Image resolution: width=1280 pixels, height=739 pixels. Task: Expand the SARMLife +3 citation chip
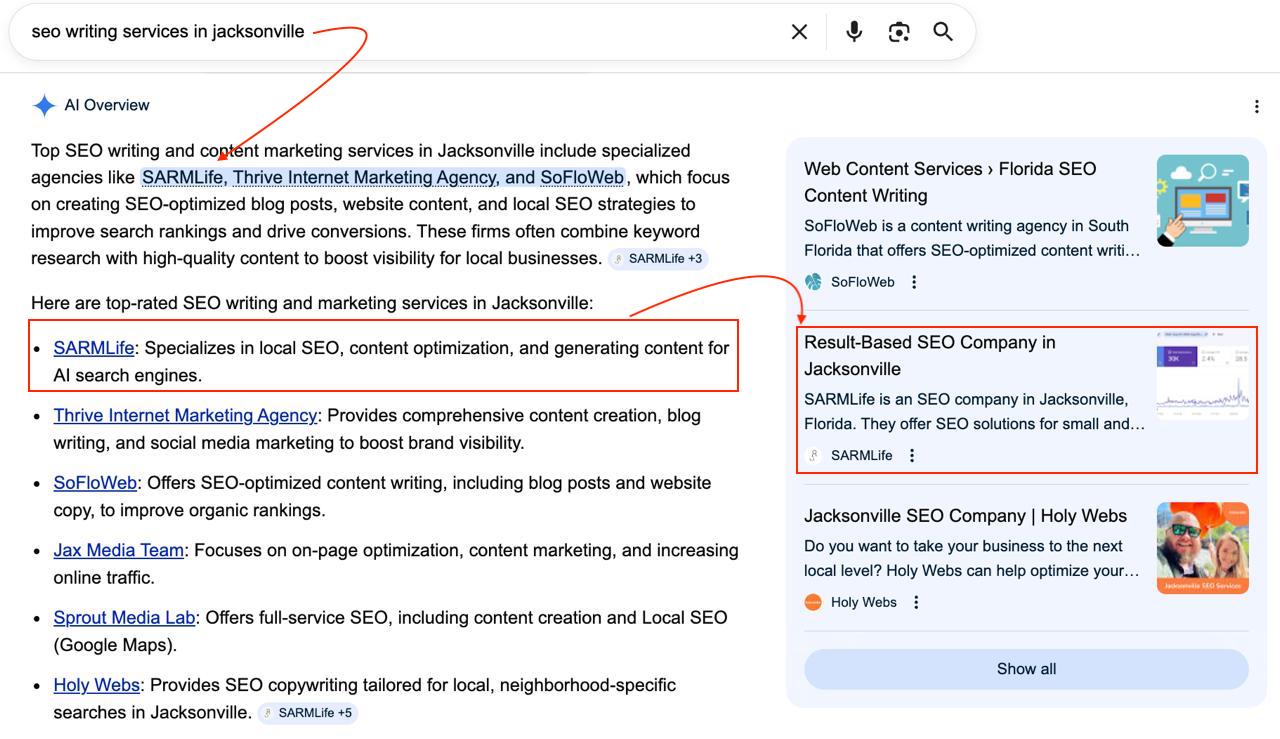point(657,257)
